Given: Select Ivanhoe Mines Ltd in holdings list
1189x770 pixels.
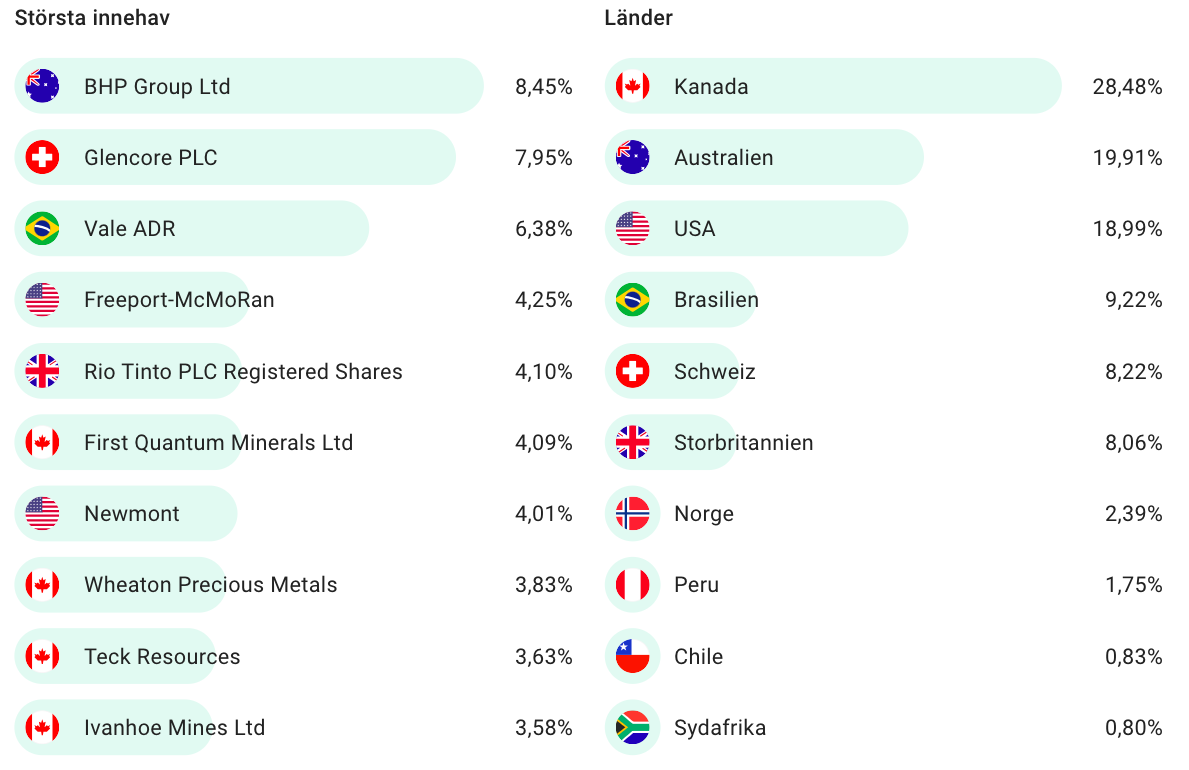Looking at the screenshot, I should pos(174,728).
